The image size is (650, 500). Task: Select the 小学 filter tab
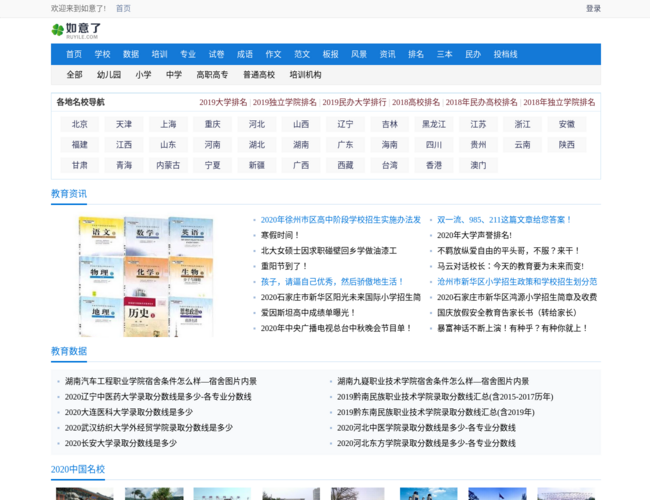coord(143,75)
